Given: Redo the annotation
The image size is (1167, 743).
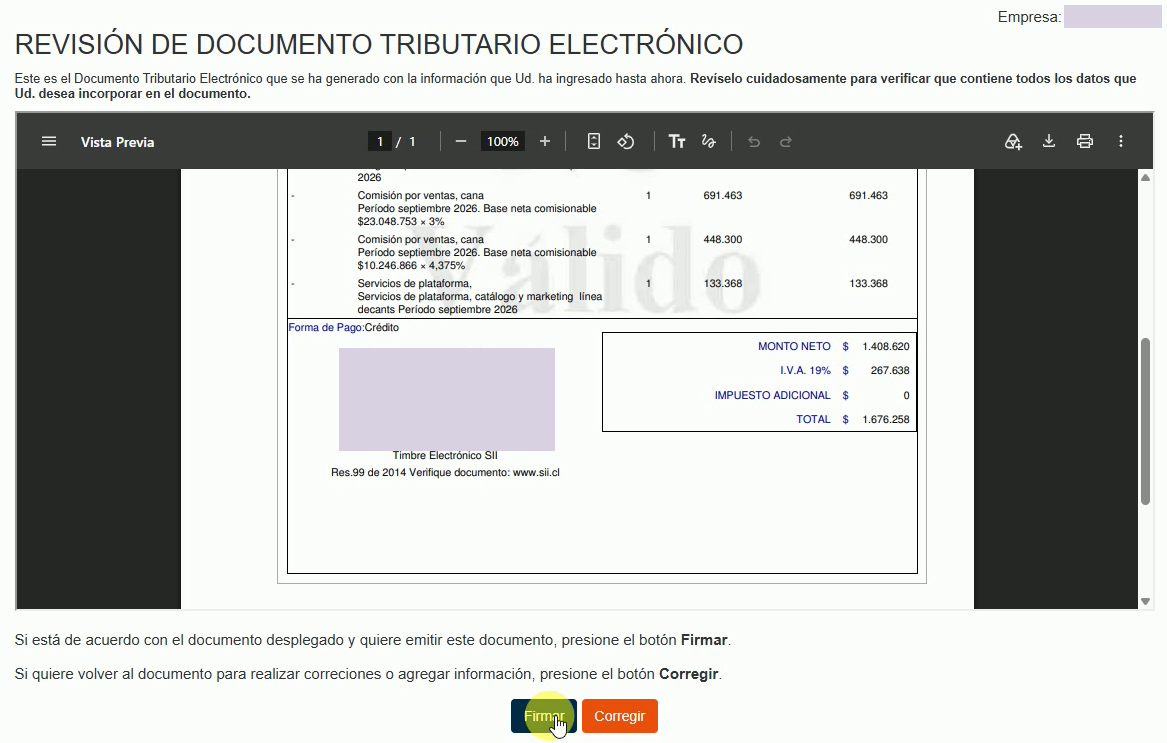Looking at the screenshot, I should point(786,141).
